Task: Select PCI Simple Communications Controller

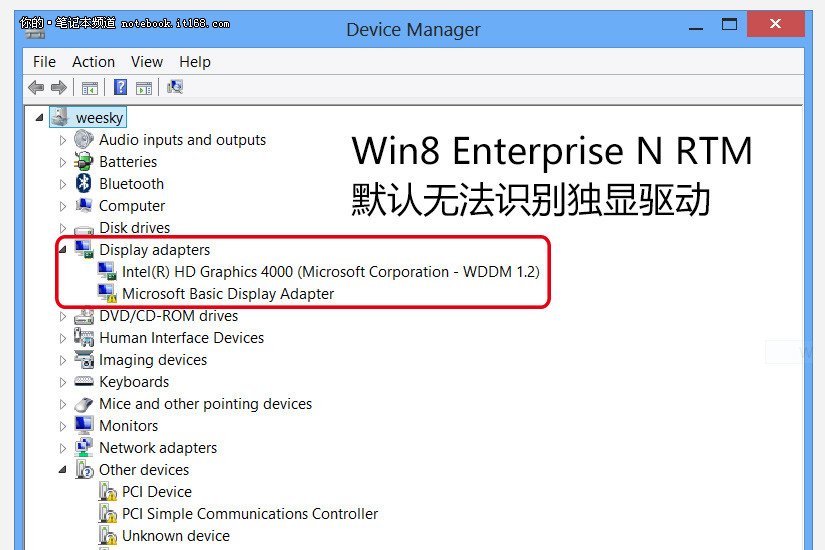Action: (250, 514)
